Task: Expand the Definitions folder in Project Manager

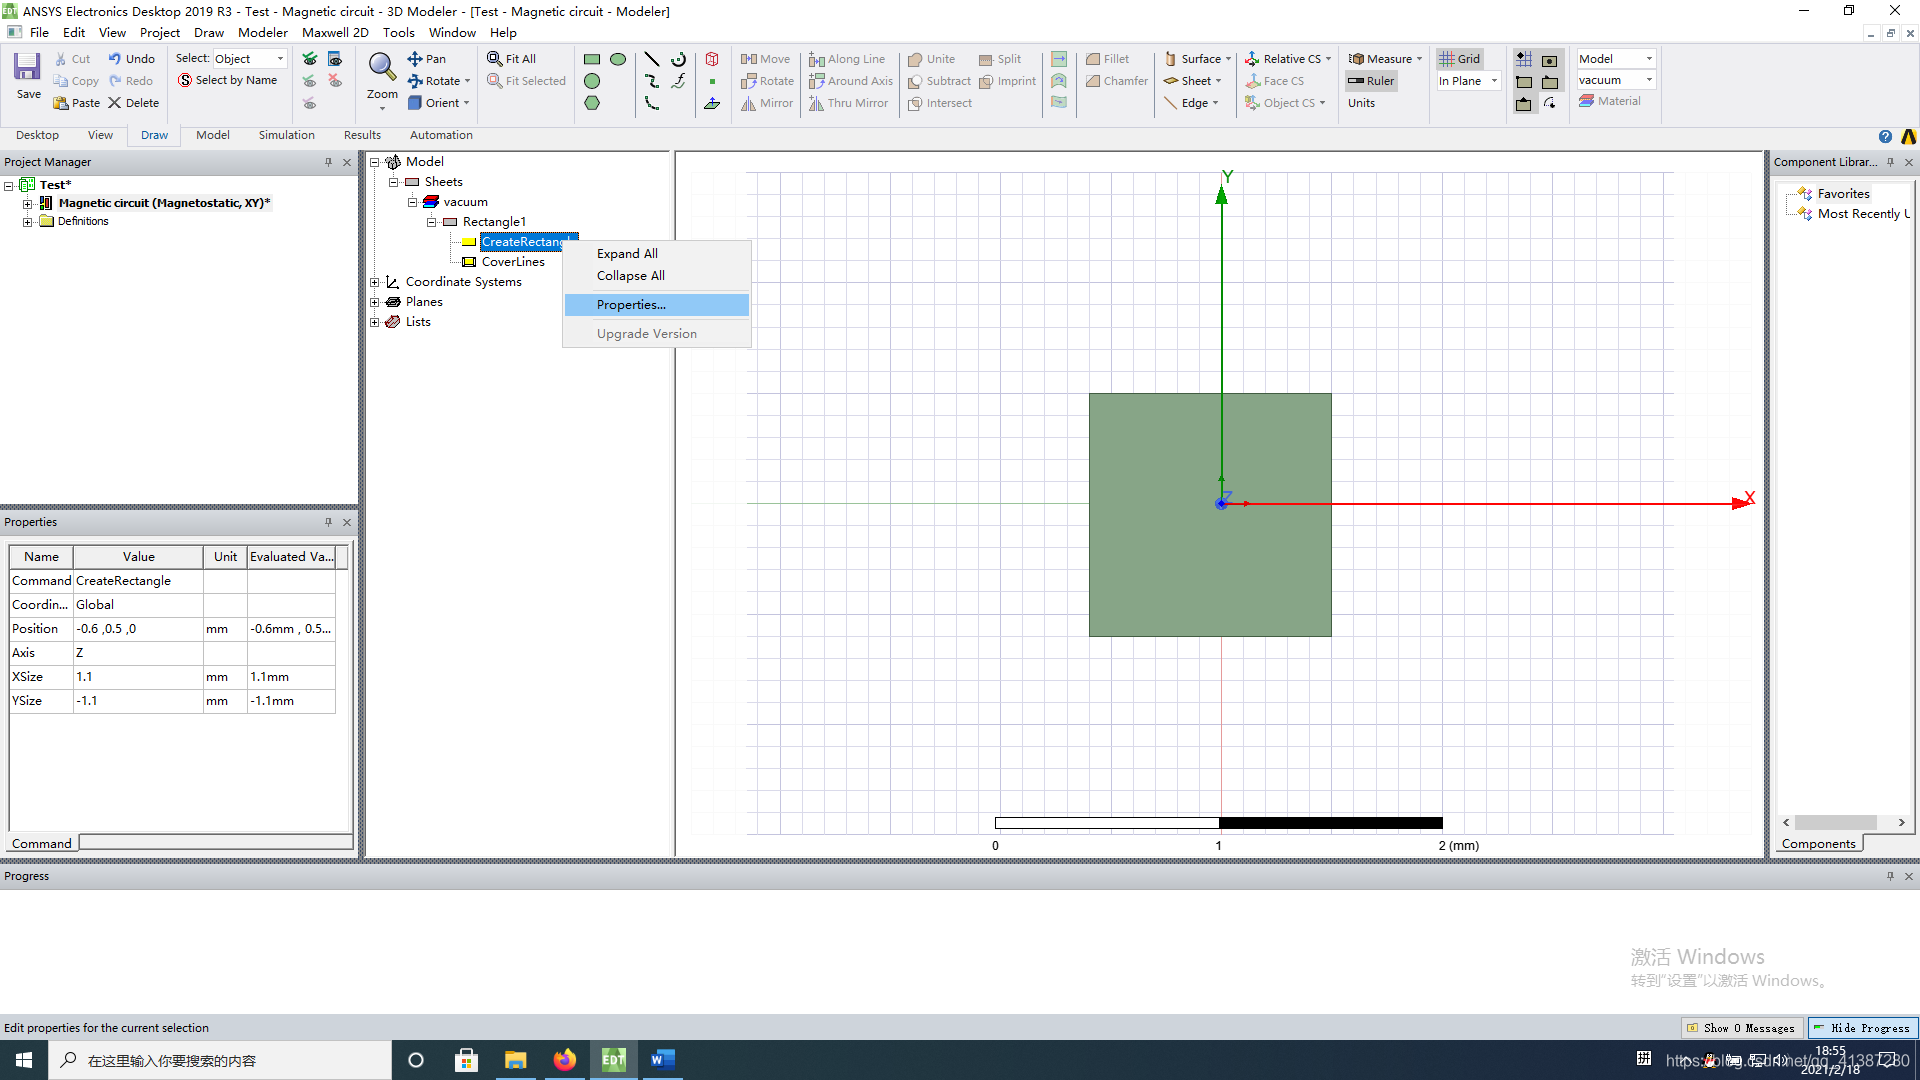Action: click(28, 222)
